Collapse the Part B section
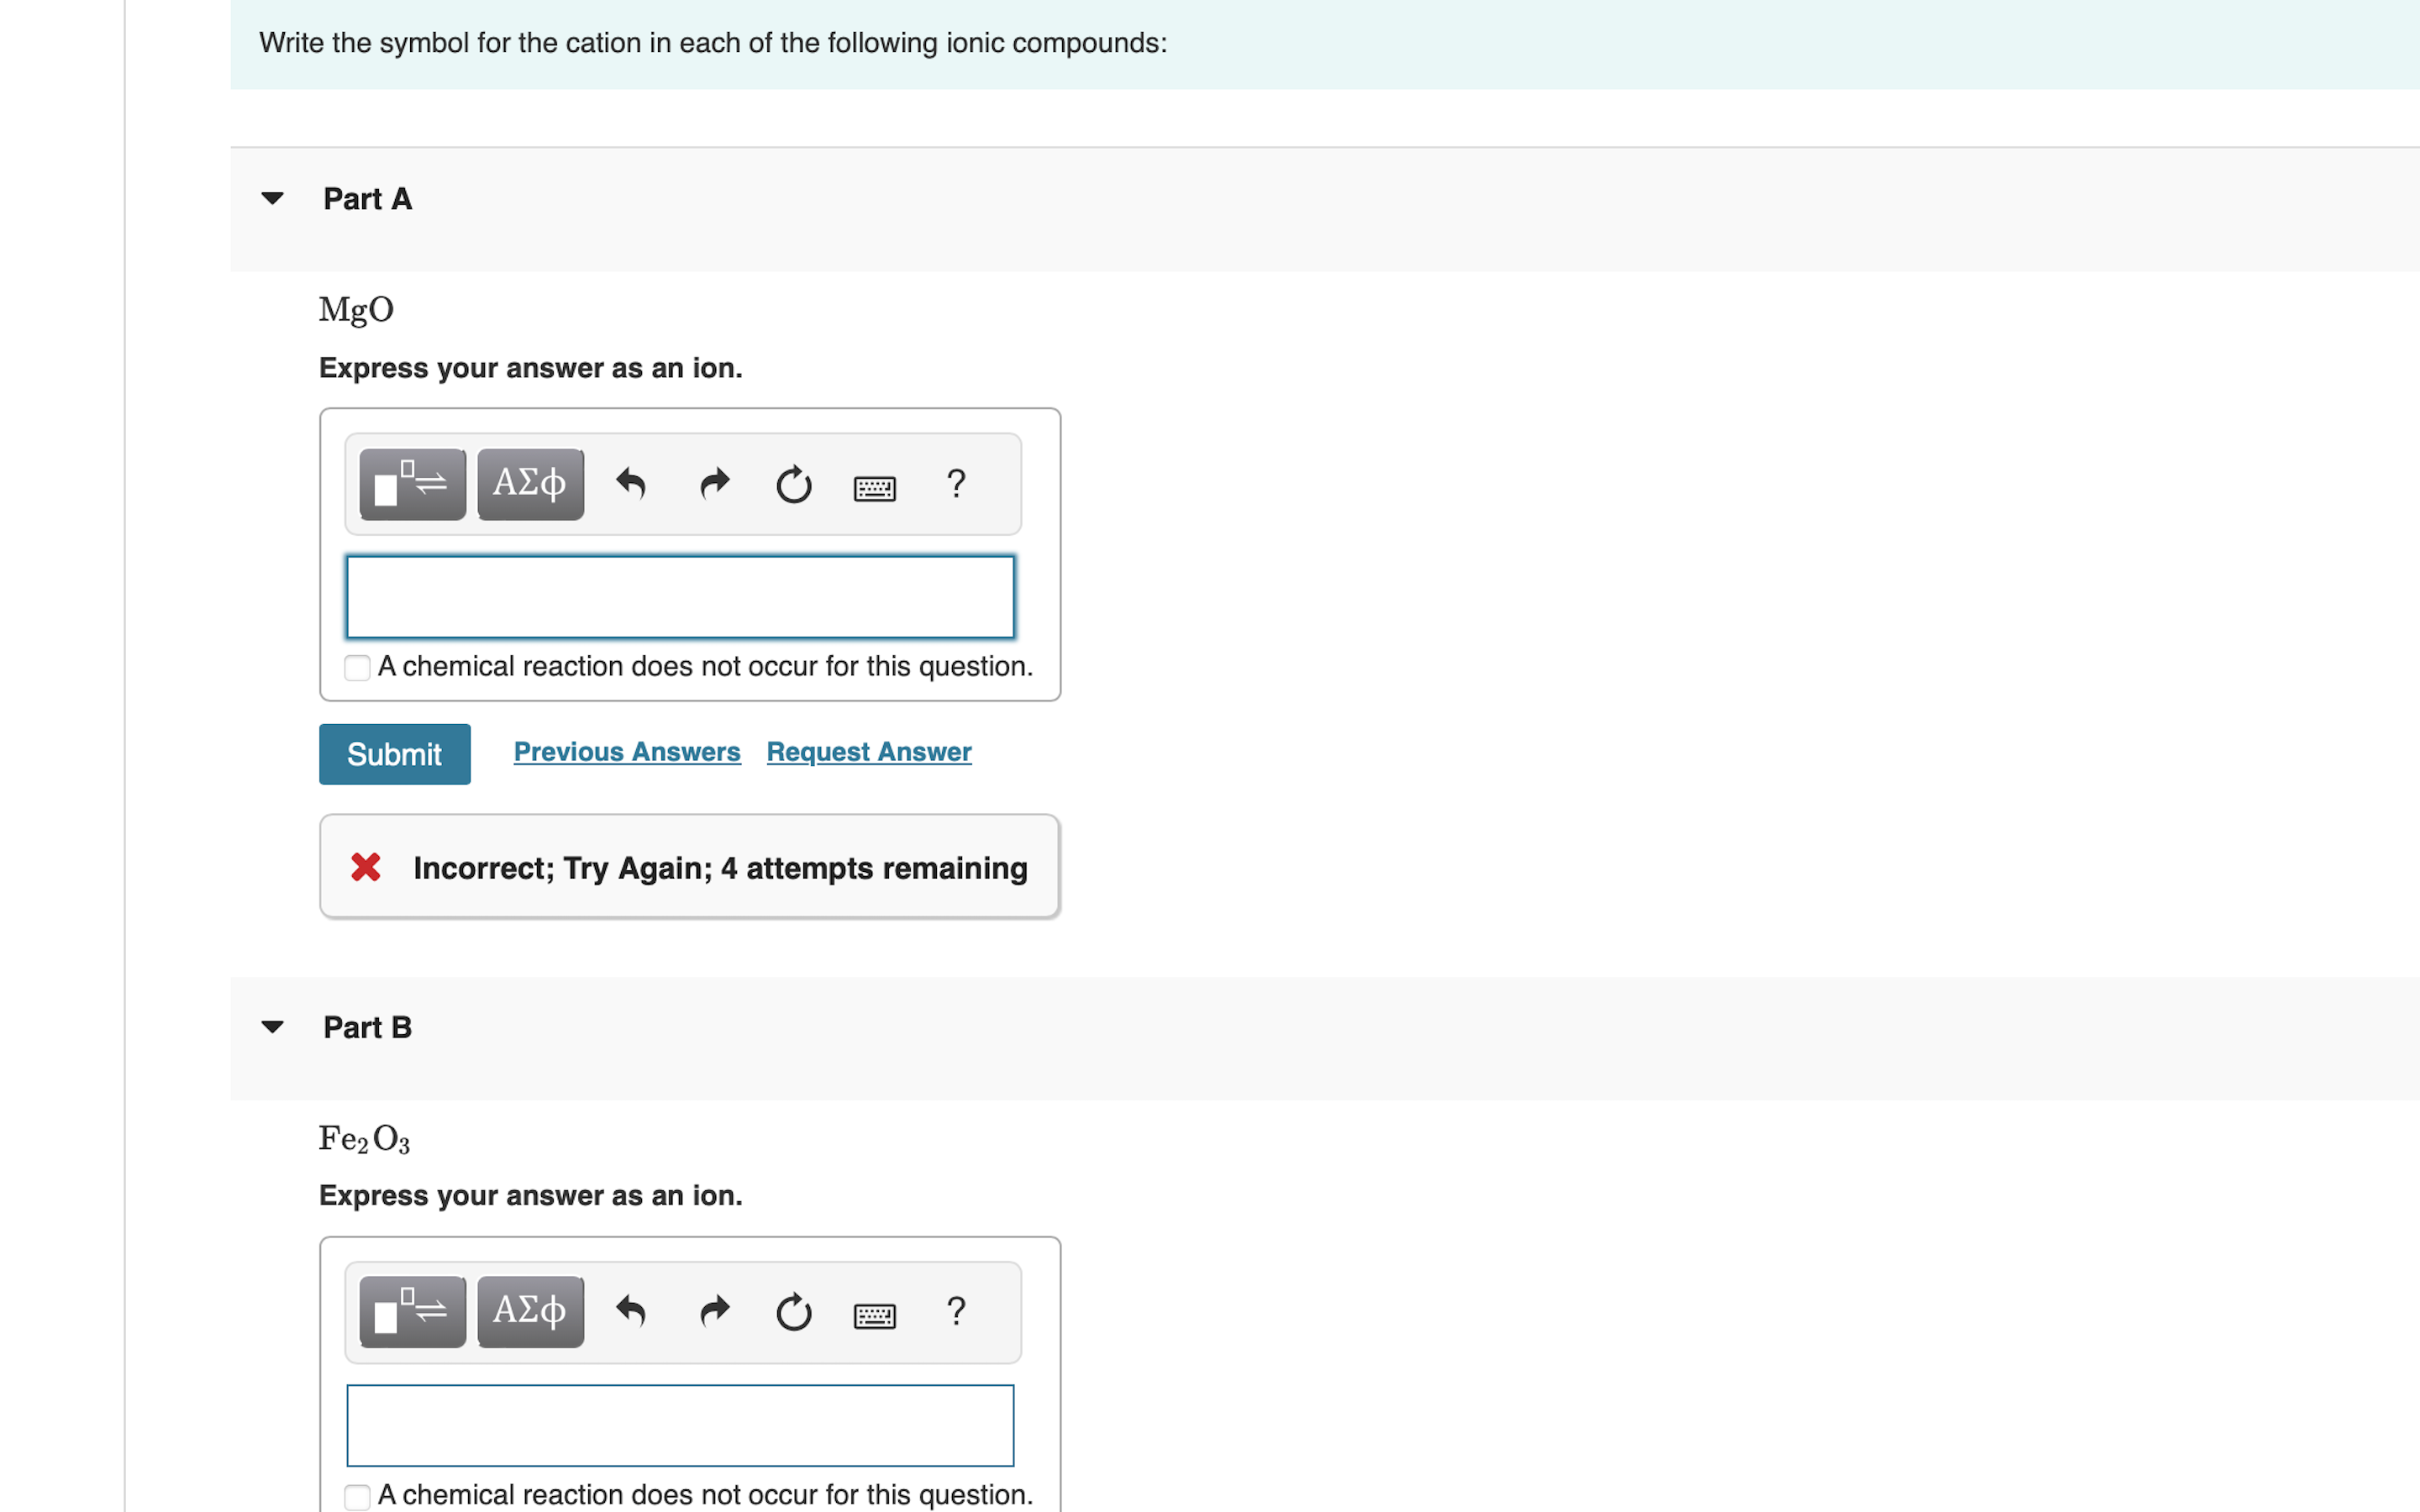Image resolution: width=2420 pixels, height=1512 pixels. point(273,1026)
